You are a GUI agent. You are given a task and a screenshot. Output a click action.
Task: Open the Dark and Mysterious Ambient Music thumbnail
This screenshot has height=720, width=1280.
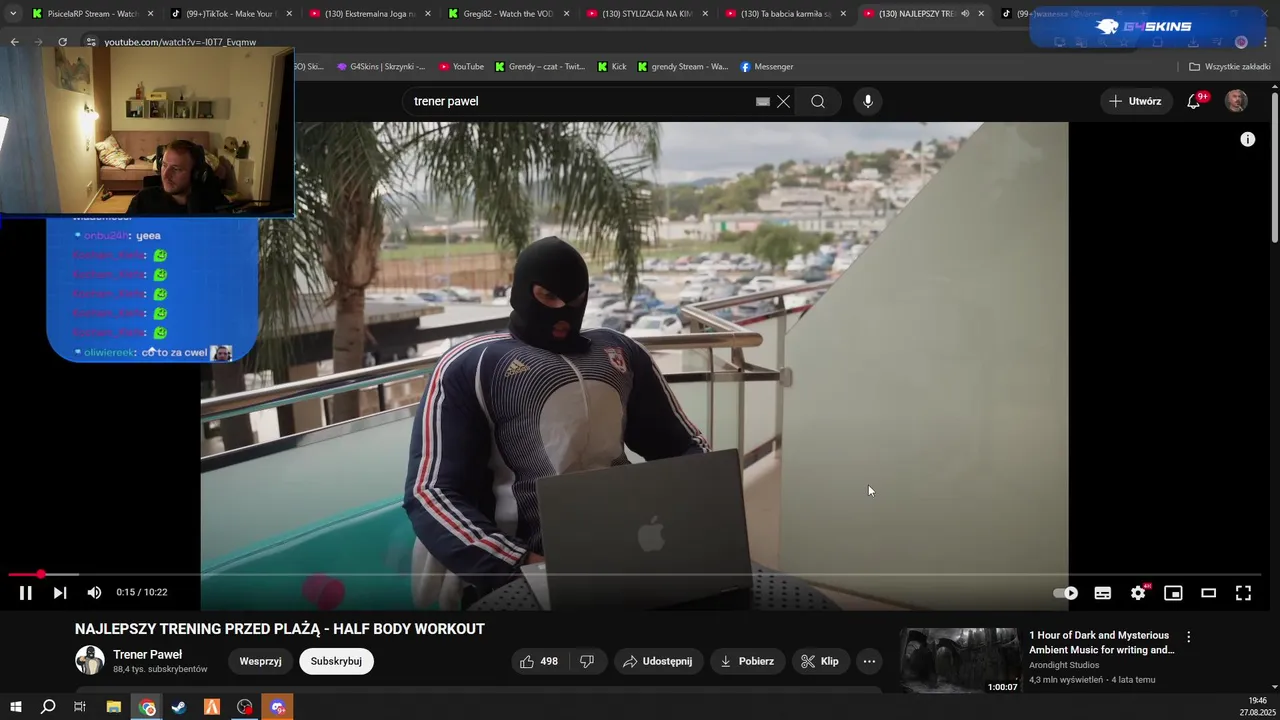click(960, 661)
